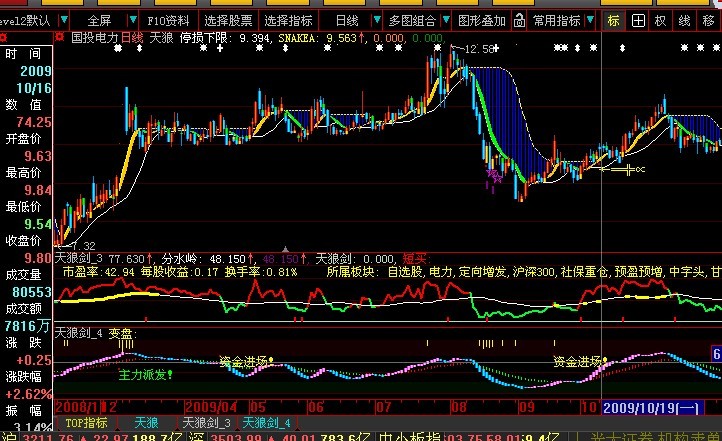Click the 定向增发 sector label
This screenshot has width=722, height=441.
tap(483, 272)
